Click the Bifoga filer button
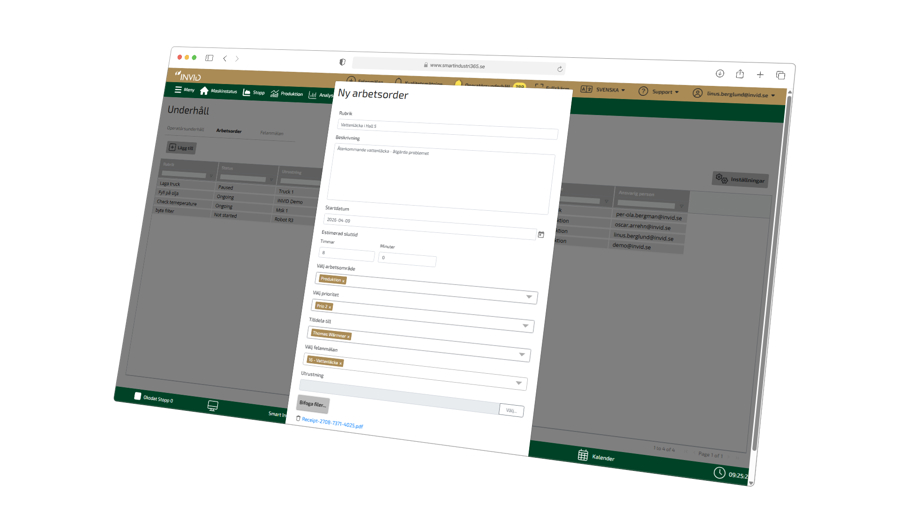This screenshot has width=900, height=506. [x=313, y=404]
